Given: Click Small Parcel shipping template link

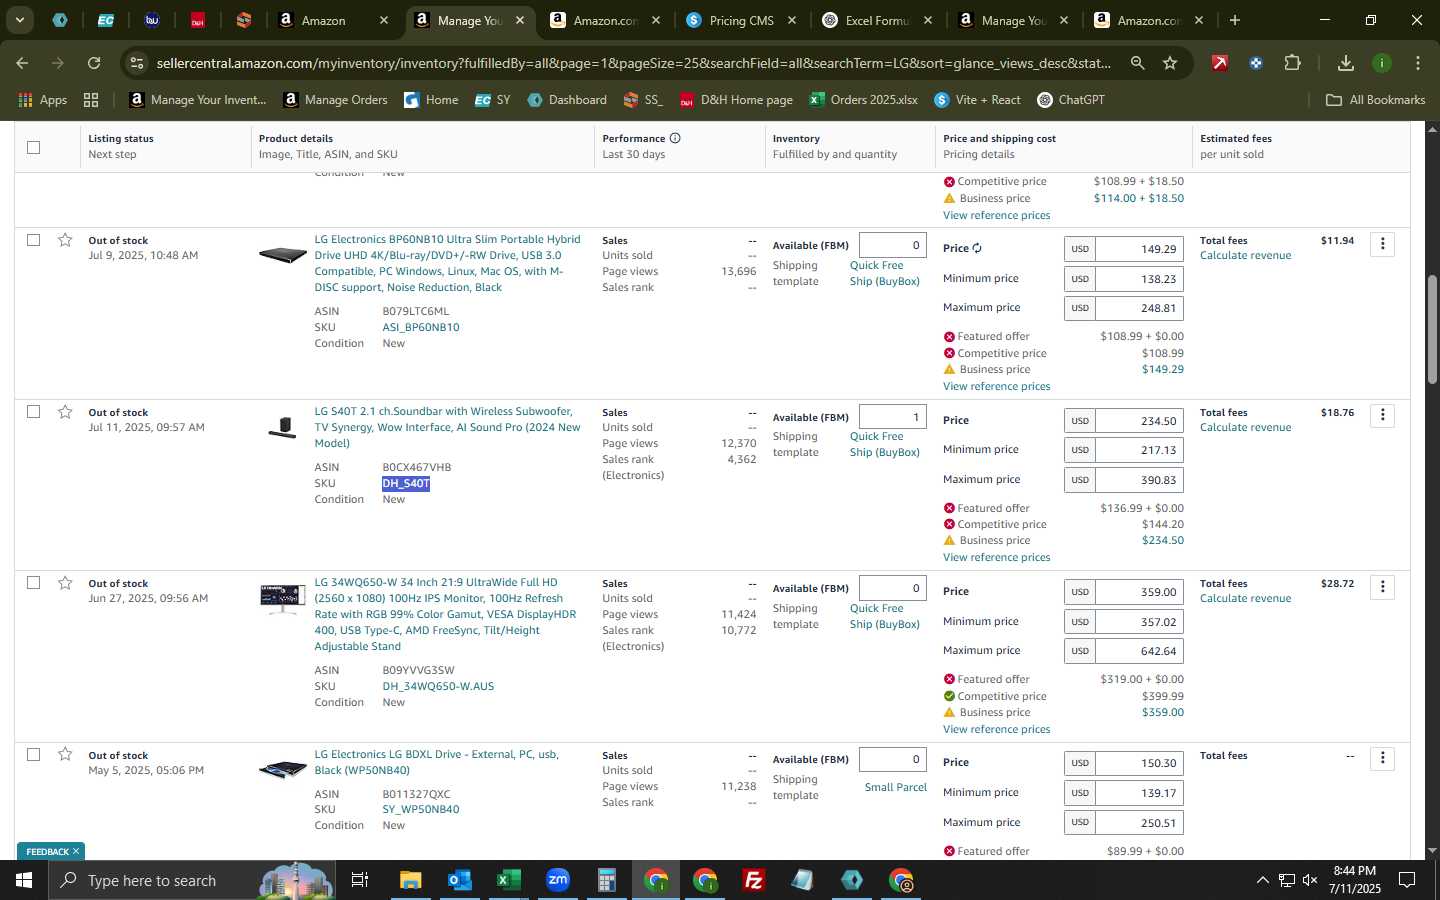Looking at the screenshot, I should point(895,787).
